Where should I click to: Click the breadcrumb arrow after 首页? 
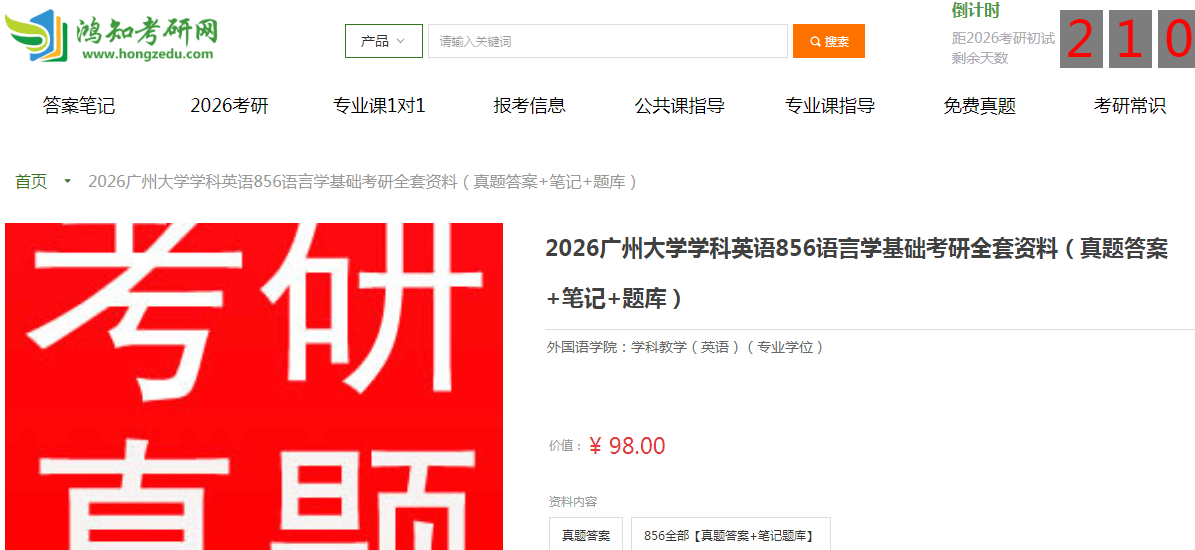68,181
